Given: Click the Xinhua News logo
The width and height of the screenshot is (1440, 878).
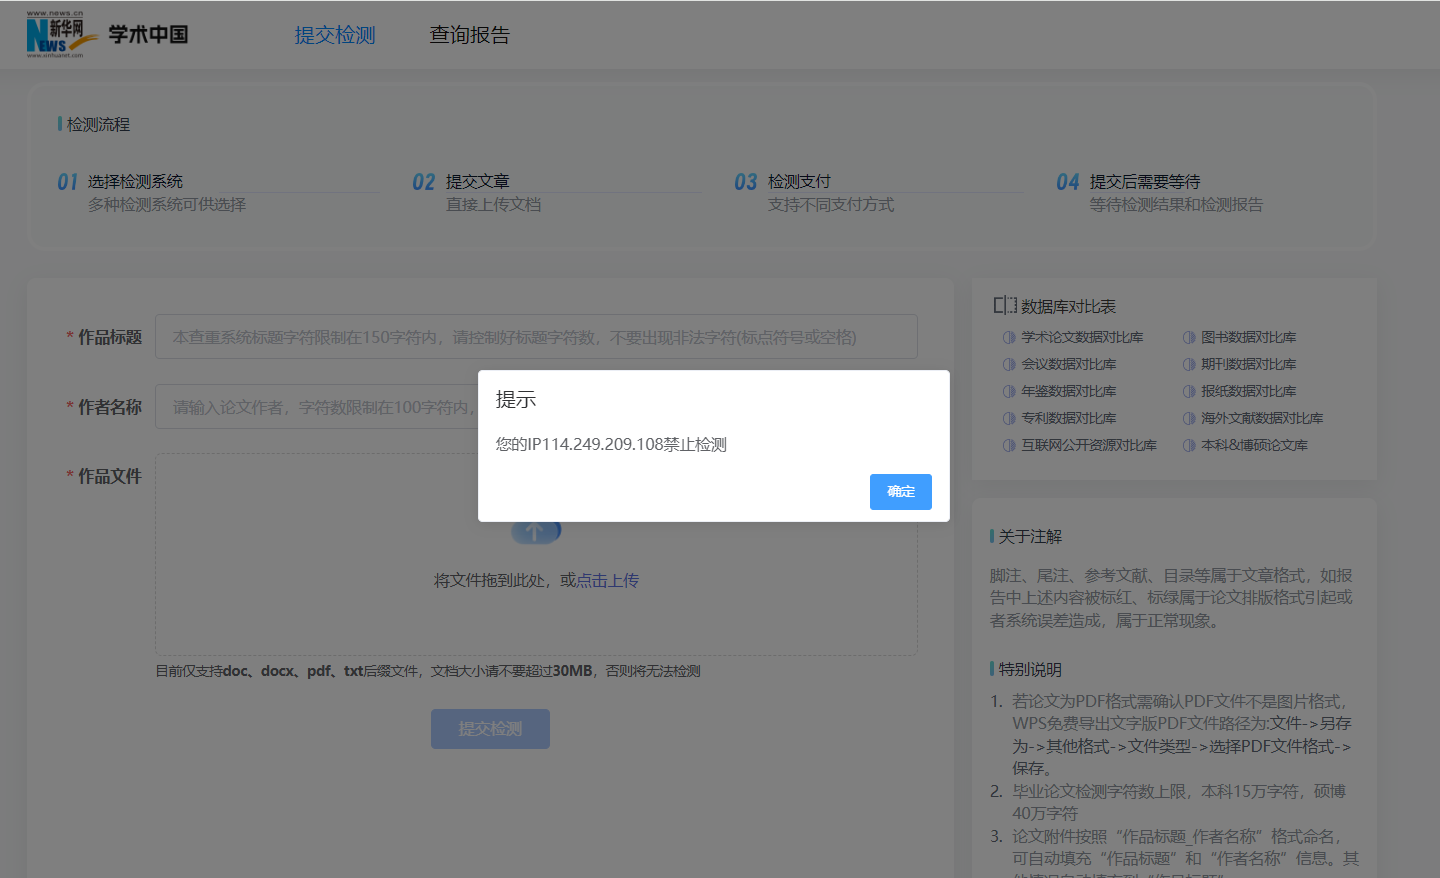Looking at the screenshot, I should coord(60,34).
